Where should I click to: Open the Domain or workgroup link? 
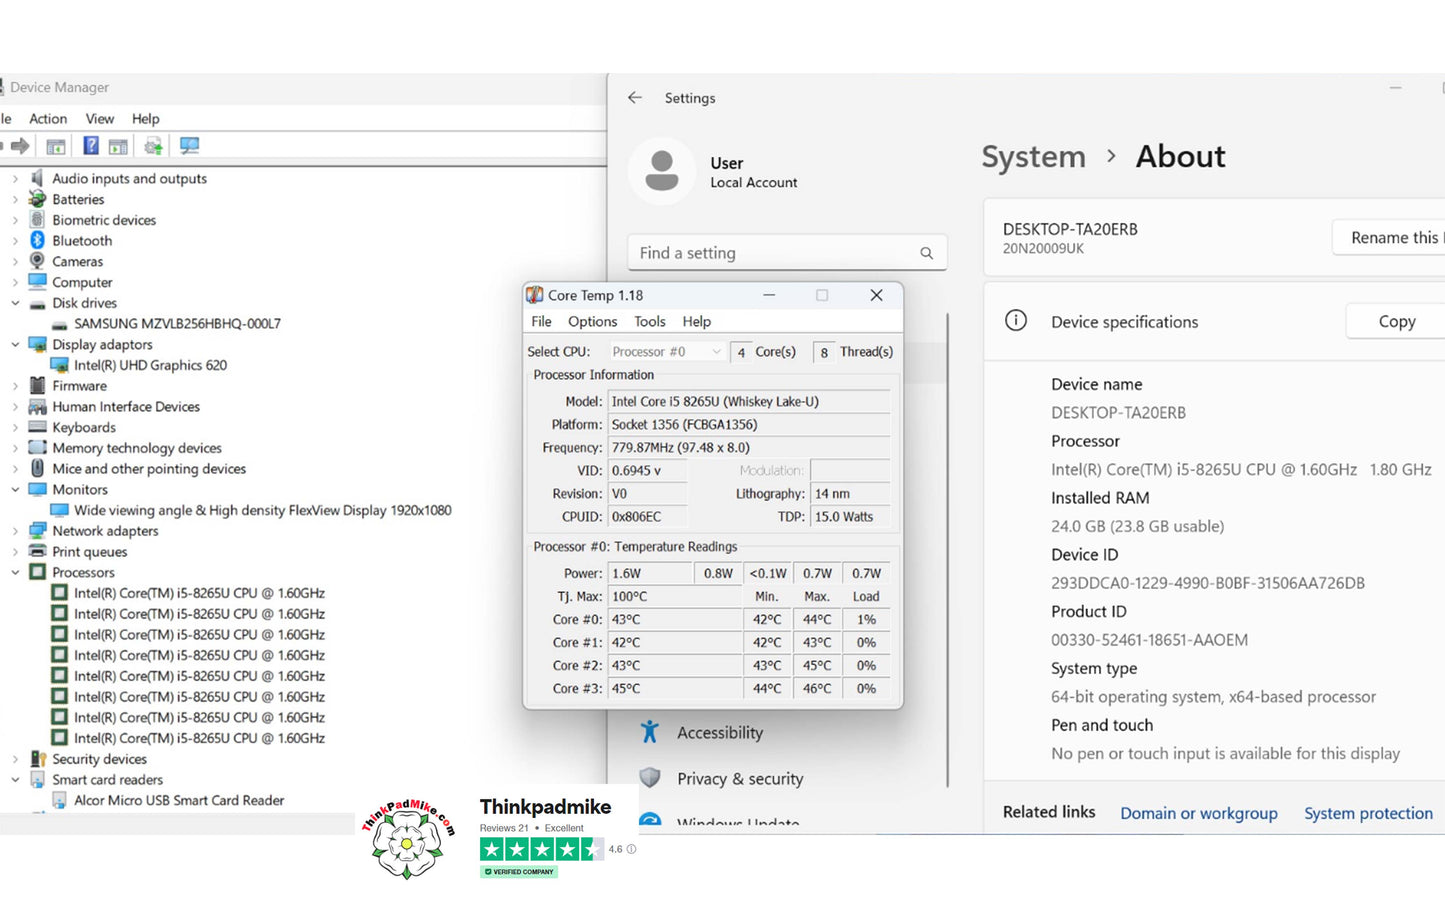1199,813
